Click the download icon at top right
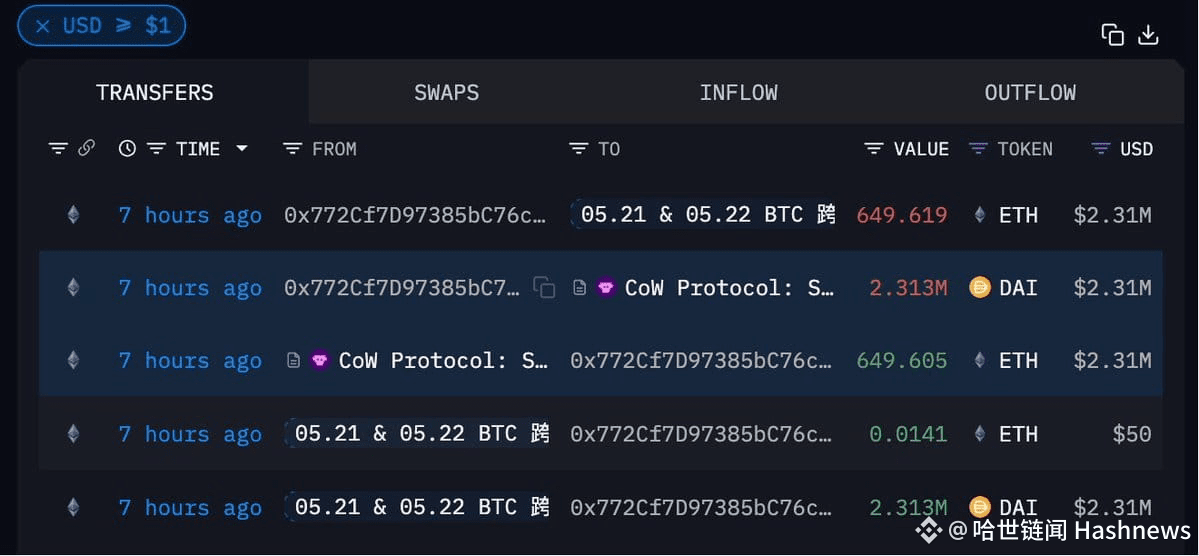The width and height of the screenshot is (1199, 556). 1149,34
